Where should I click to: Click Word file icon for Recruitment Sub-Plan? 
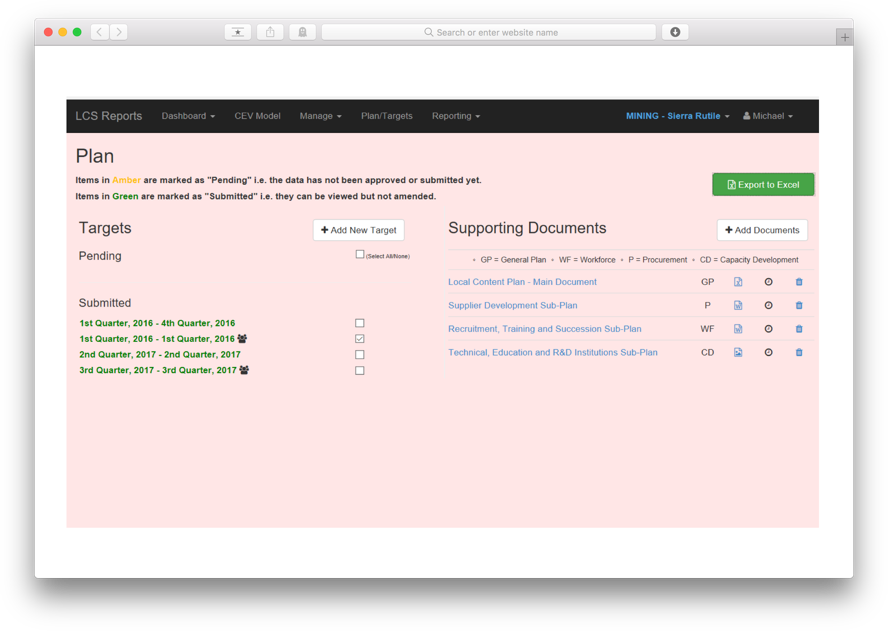(x=738, y=329)
